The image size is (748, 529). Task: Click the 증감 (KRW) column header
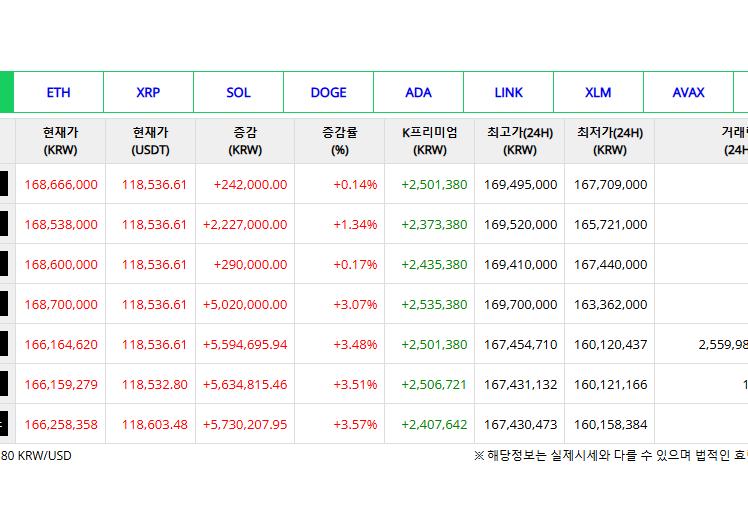click(x=245, y=141)
